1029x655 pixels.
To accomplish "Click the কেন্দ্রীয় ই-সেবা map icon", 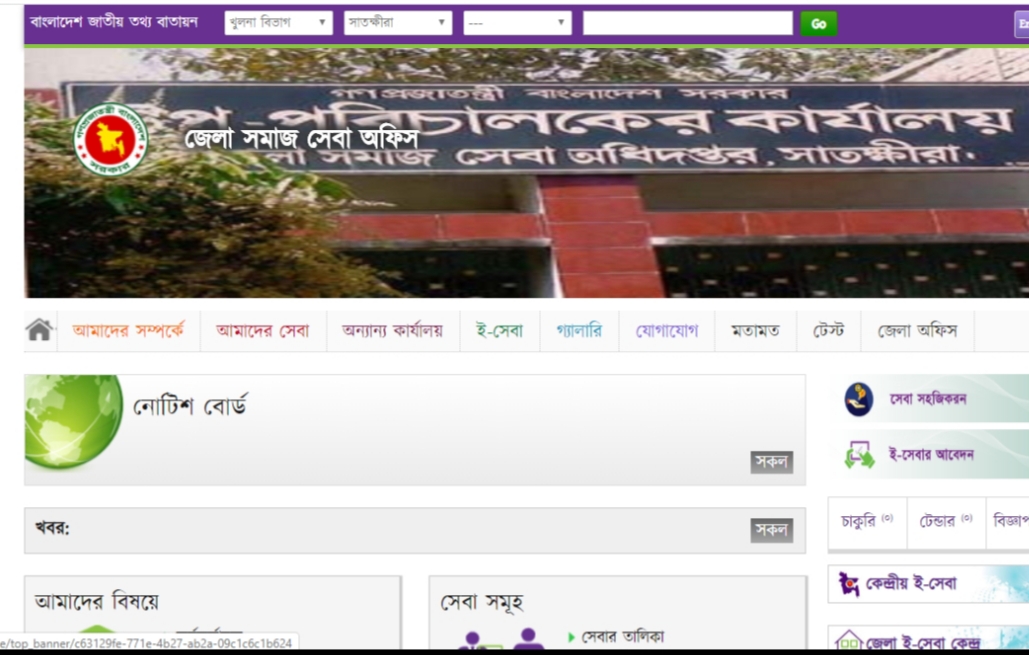I will click(849, 584).
